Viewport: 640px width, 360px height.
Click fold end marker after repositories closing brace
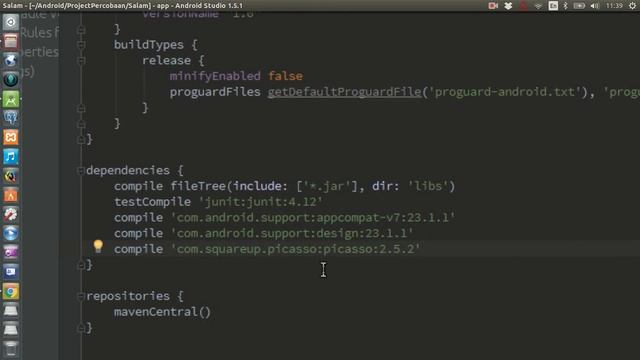coord(81,328)
